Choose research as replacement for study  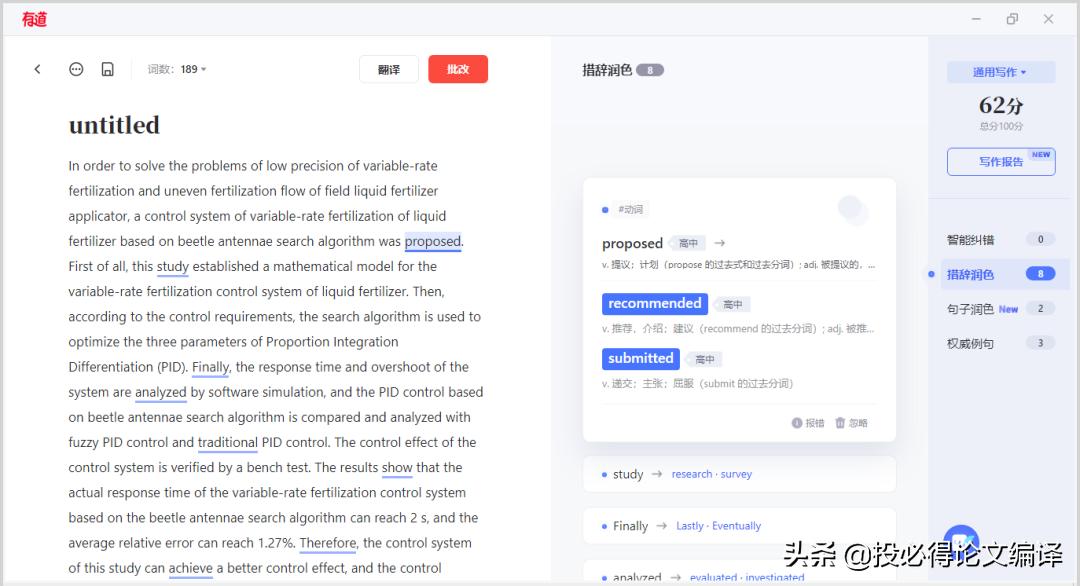point(691,473)
